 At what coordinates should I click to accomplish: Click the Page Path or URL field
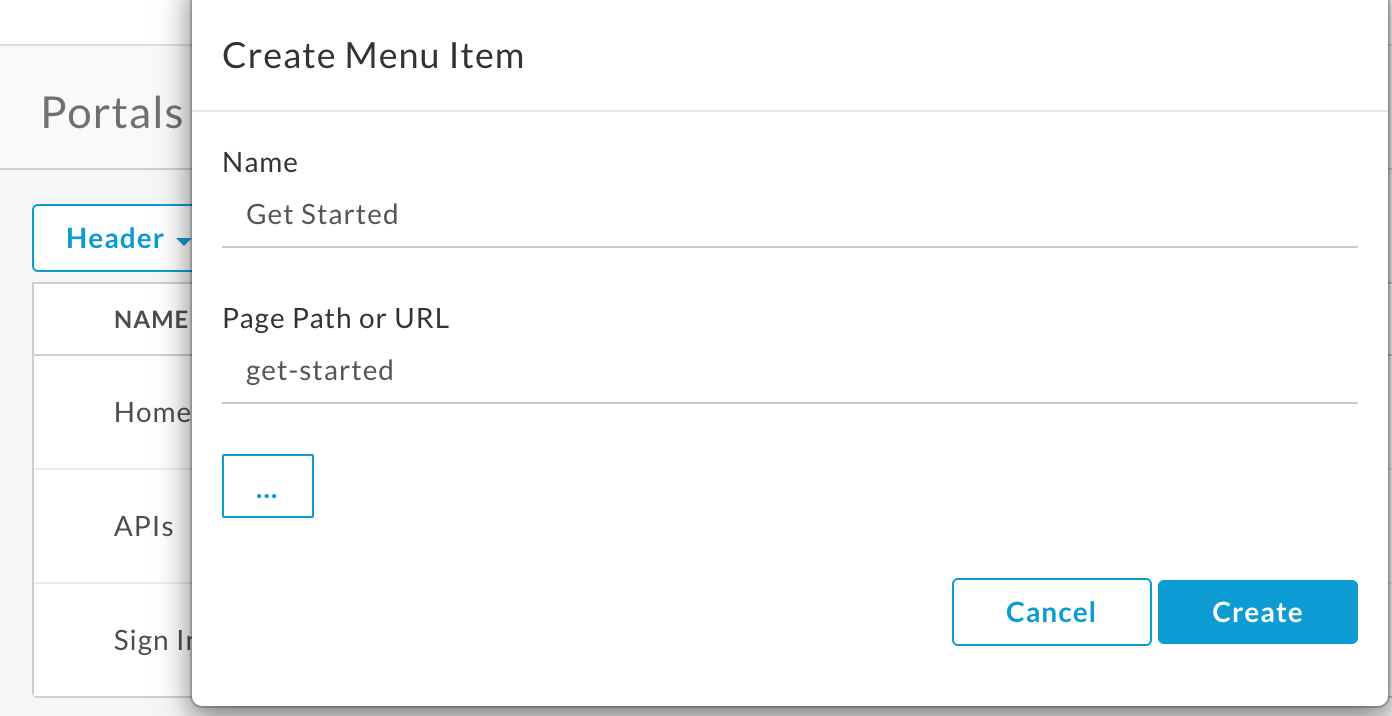[700, 370]
